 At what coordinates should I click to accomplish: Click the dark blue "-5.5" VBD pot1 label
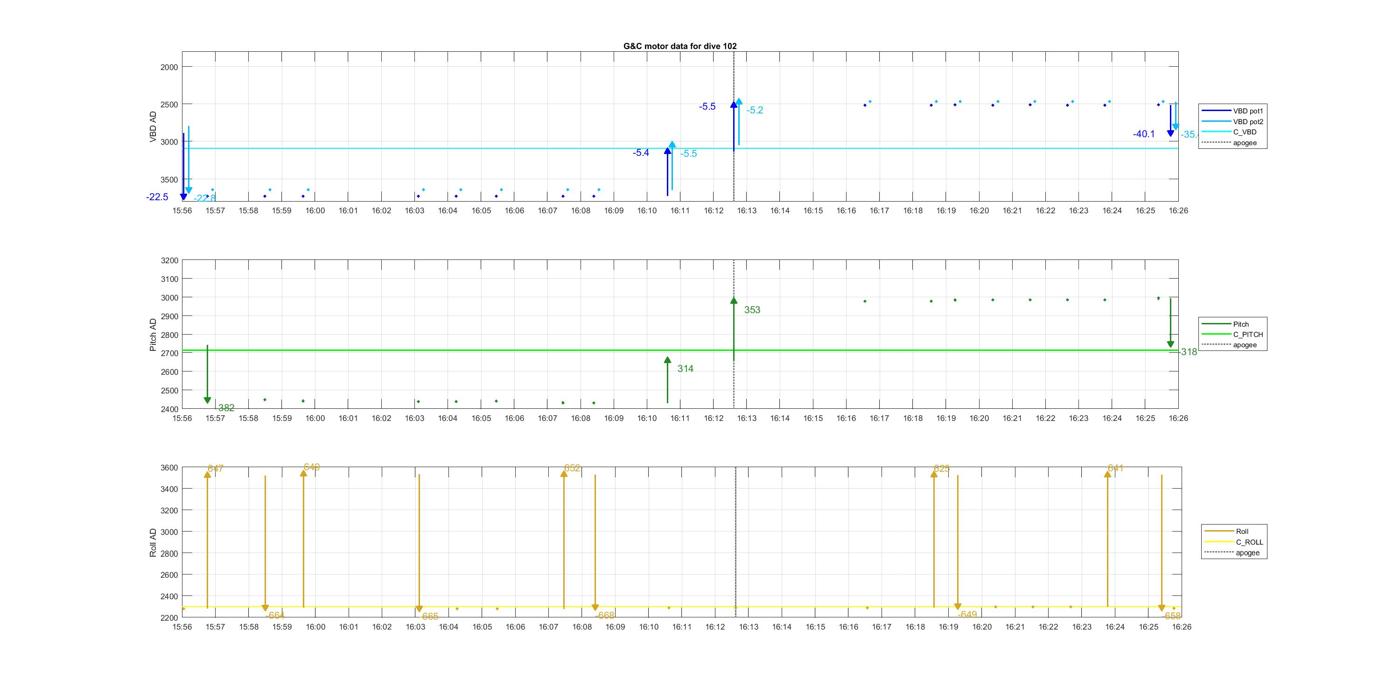click(x=707, y=106)
